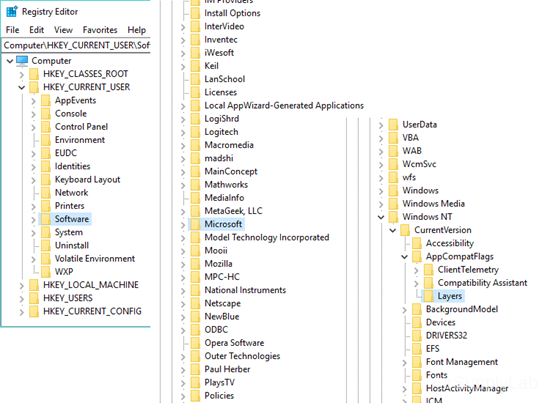This screenshot has height=403, width=550.
Task: Click the UserData folder icon
Action: [x=394, y=125]
